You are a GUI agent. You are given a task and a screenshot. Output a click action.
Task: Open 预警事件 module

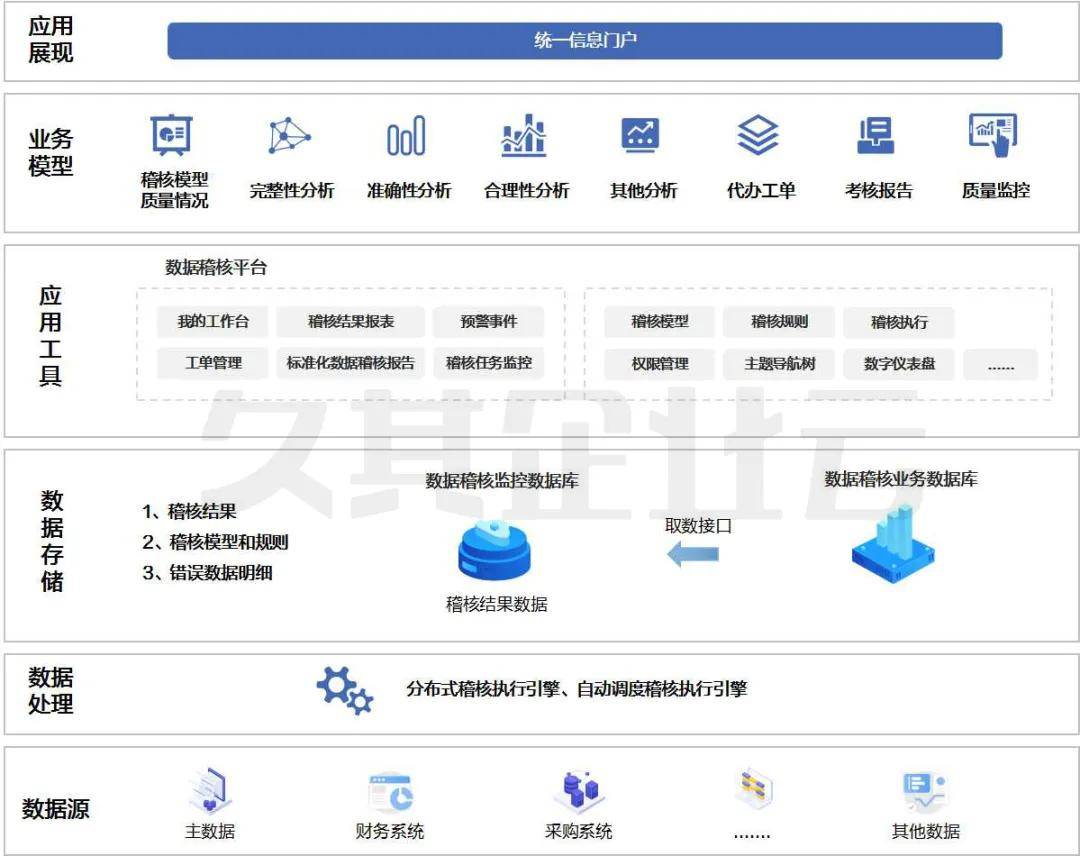(x=488, y=322)
